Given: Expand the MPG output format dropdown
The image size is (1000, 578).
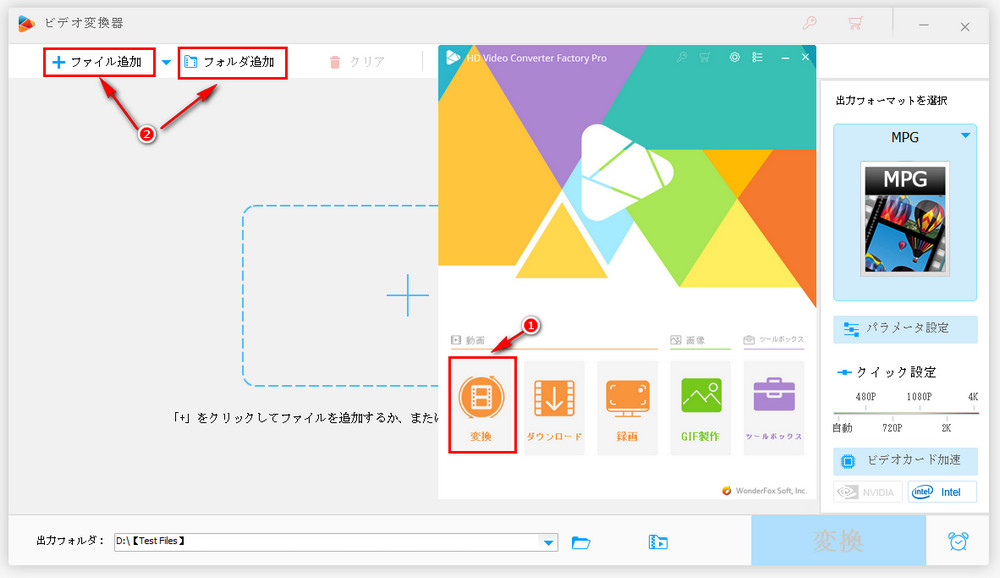Looking at the screenshot, I should point(965,135).
